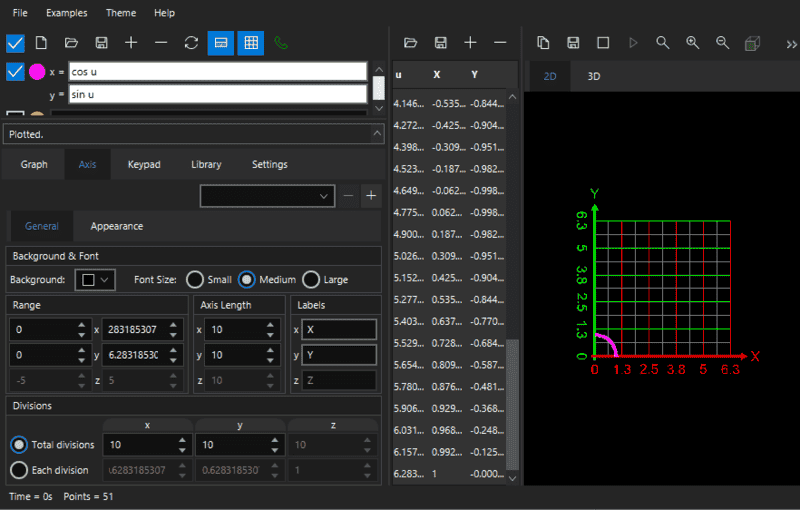The height and width of the screenshot is (510, 800).
Task: Expand the Plotted status message panel
Action: click(x=377, y=134)
